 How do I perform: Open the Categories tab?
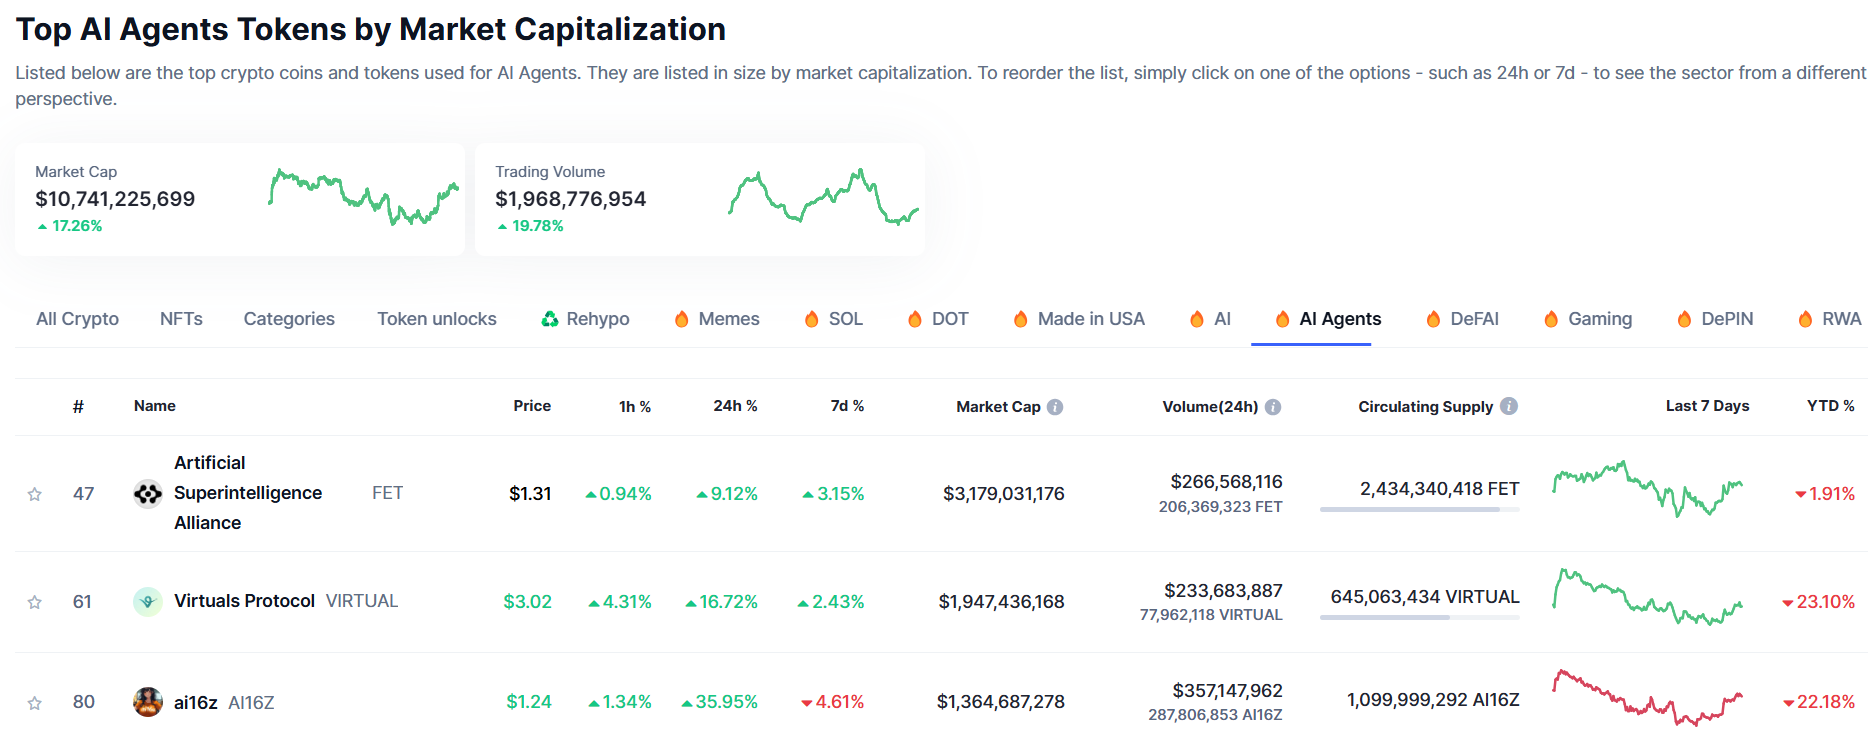point(289,319)
